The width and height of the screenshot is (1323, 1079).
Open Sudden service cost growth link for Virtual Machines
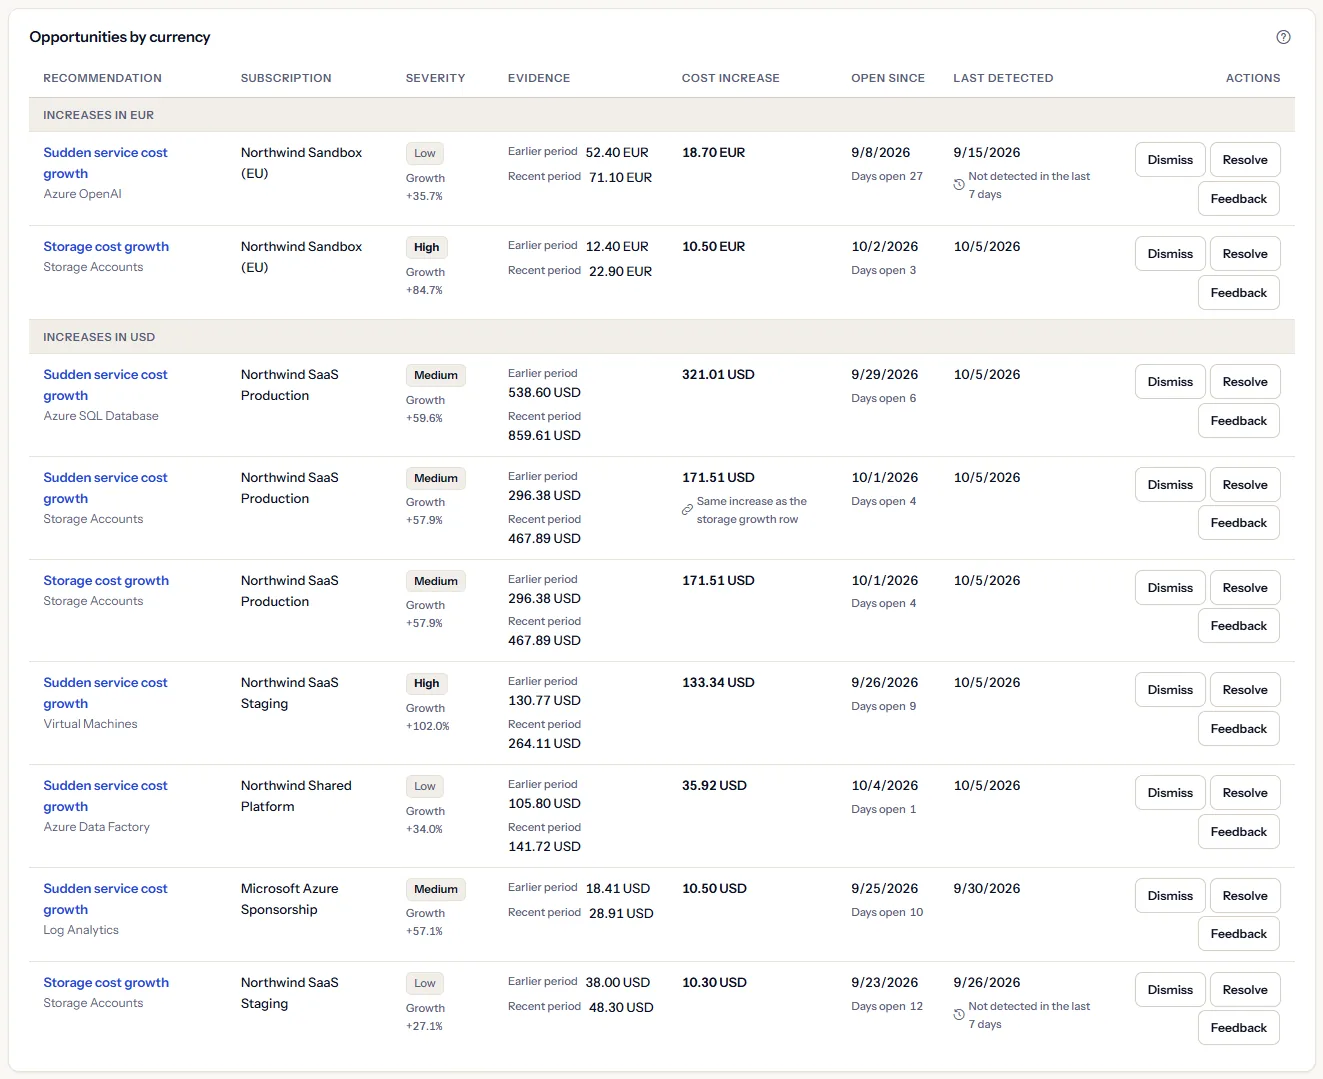105,693
